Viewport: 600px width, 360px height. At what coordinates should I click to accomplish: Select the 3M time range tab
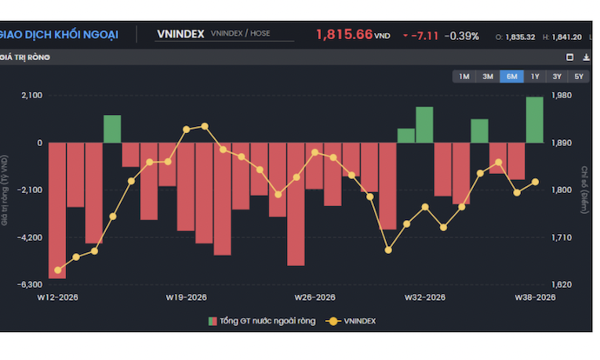click(x=488, y=77)
